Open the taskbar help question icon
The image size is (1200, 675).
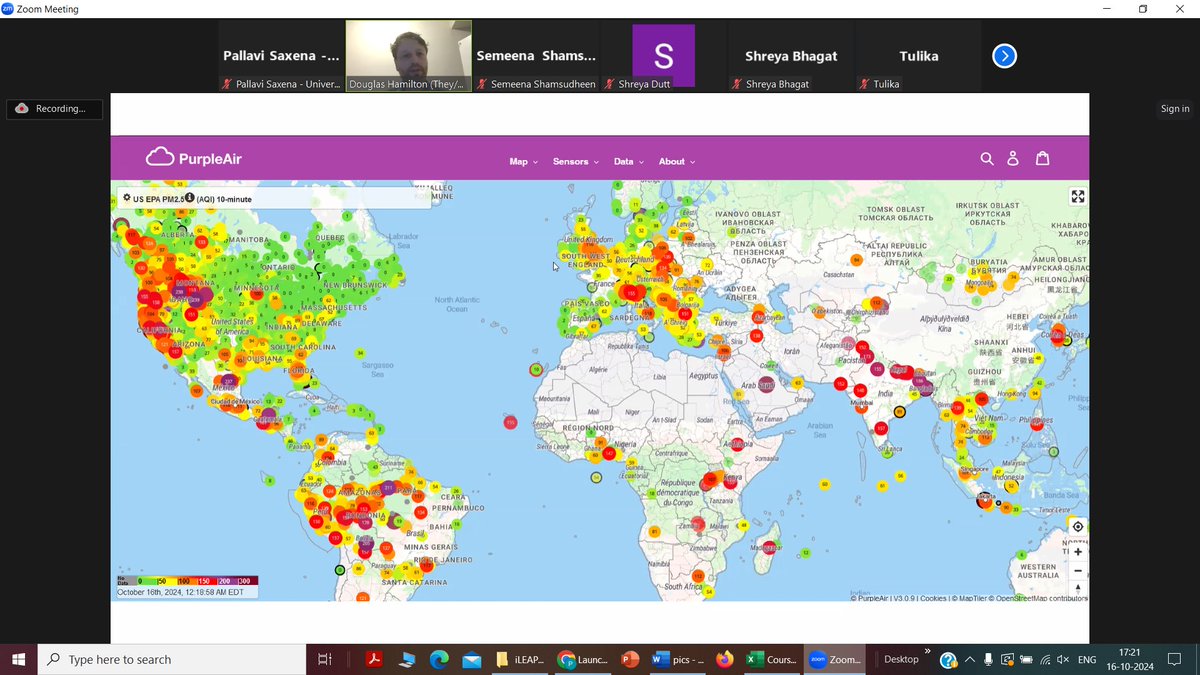[x=947, y=660]
